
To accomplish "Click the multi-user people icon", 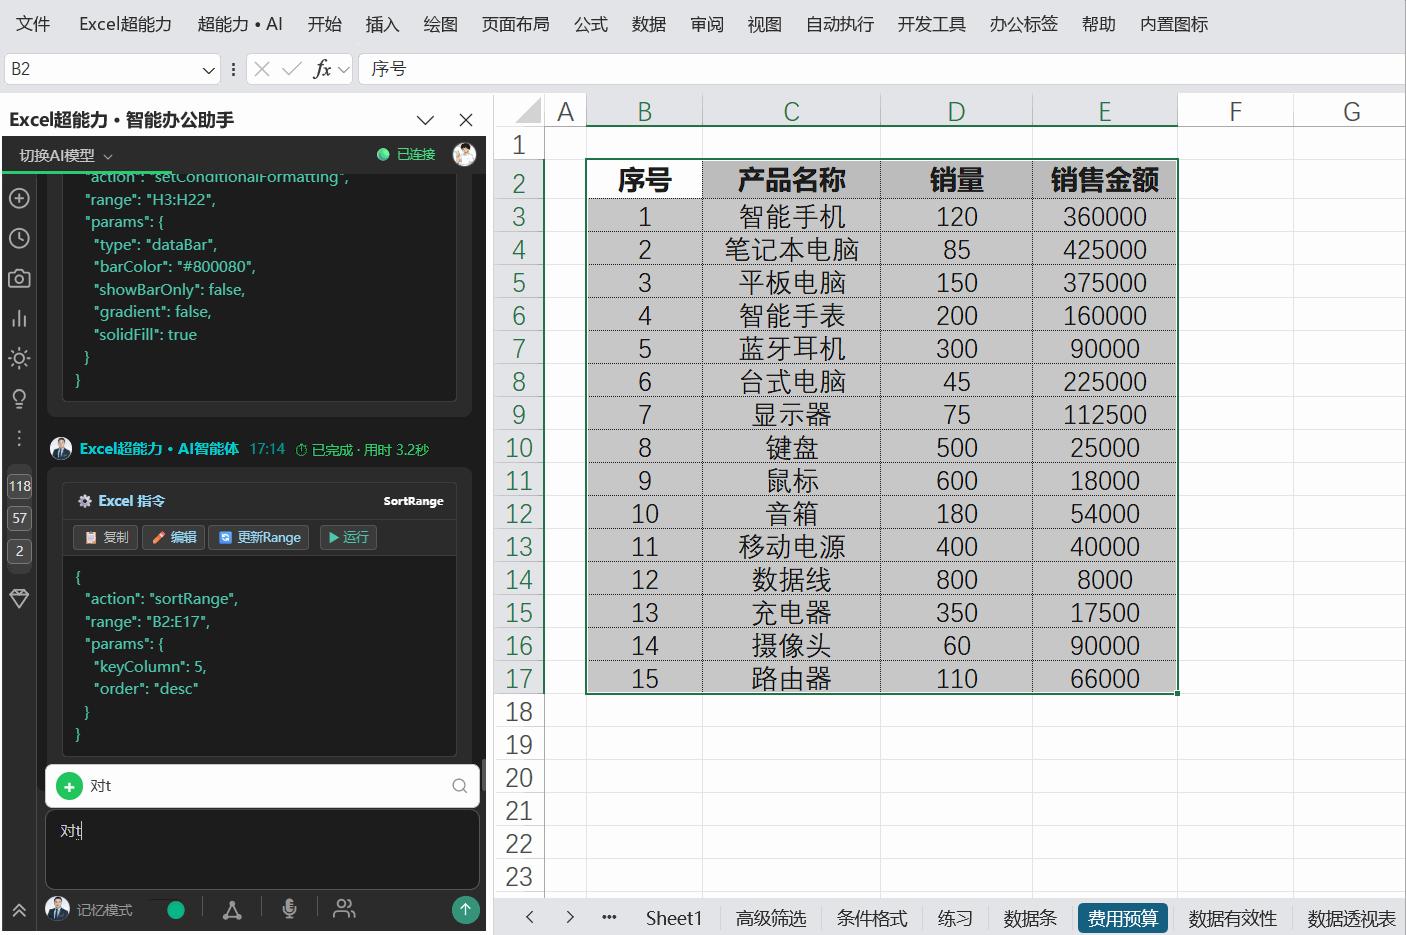I will click(344, 908).
